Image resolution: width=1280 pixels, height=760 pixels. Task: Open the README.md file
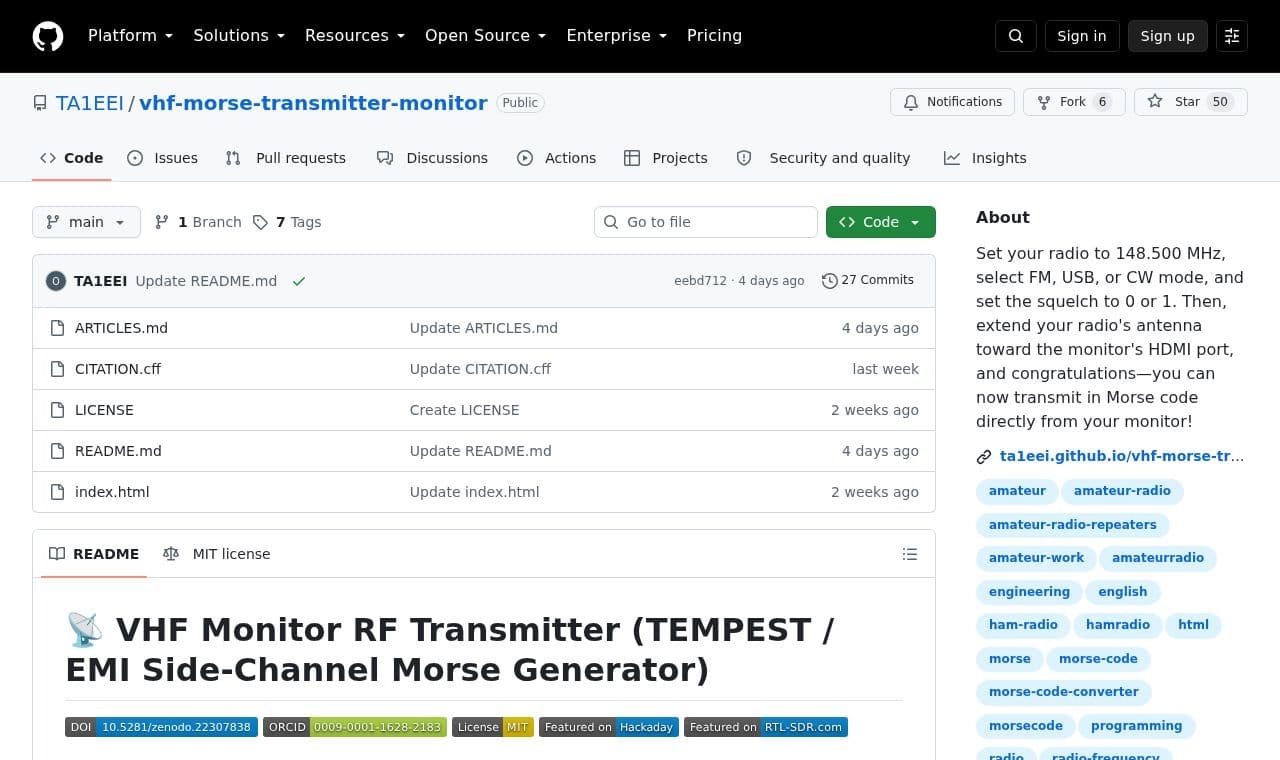(118, 451)
